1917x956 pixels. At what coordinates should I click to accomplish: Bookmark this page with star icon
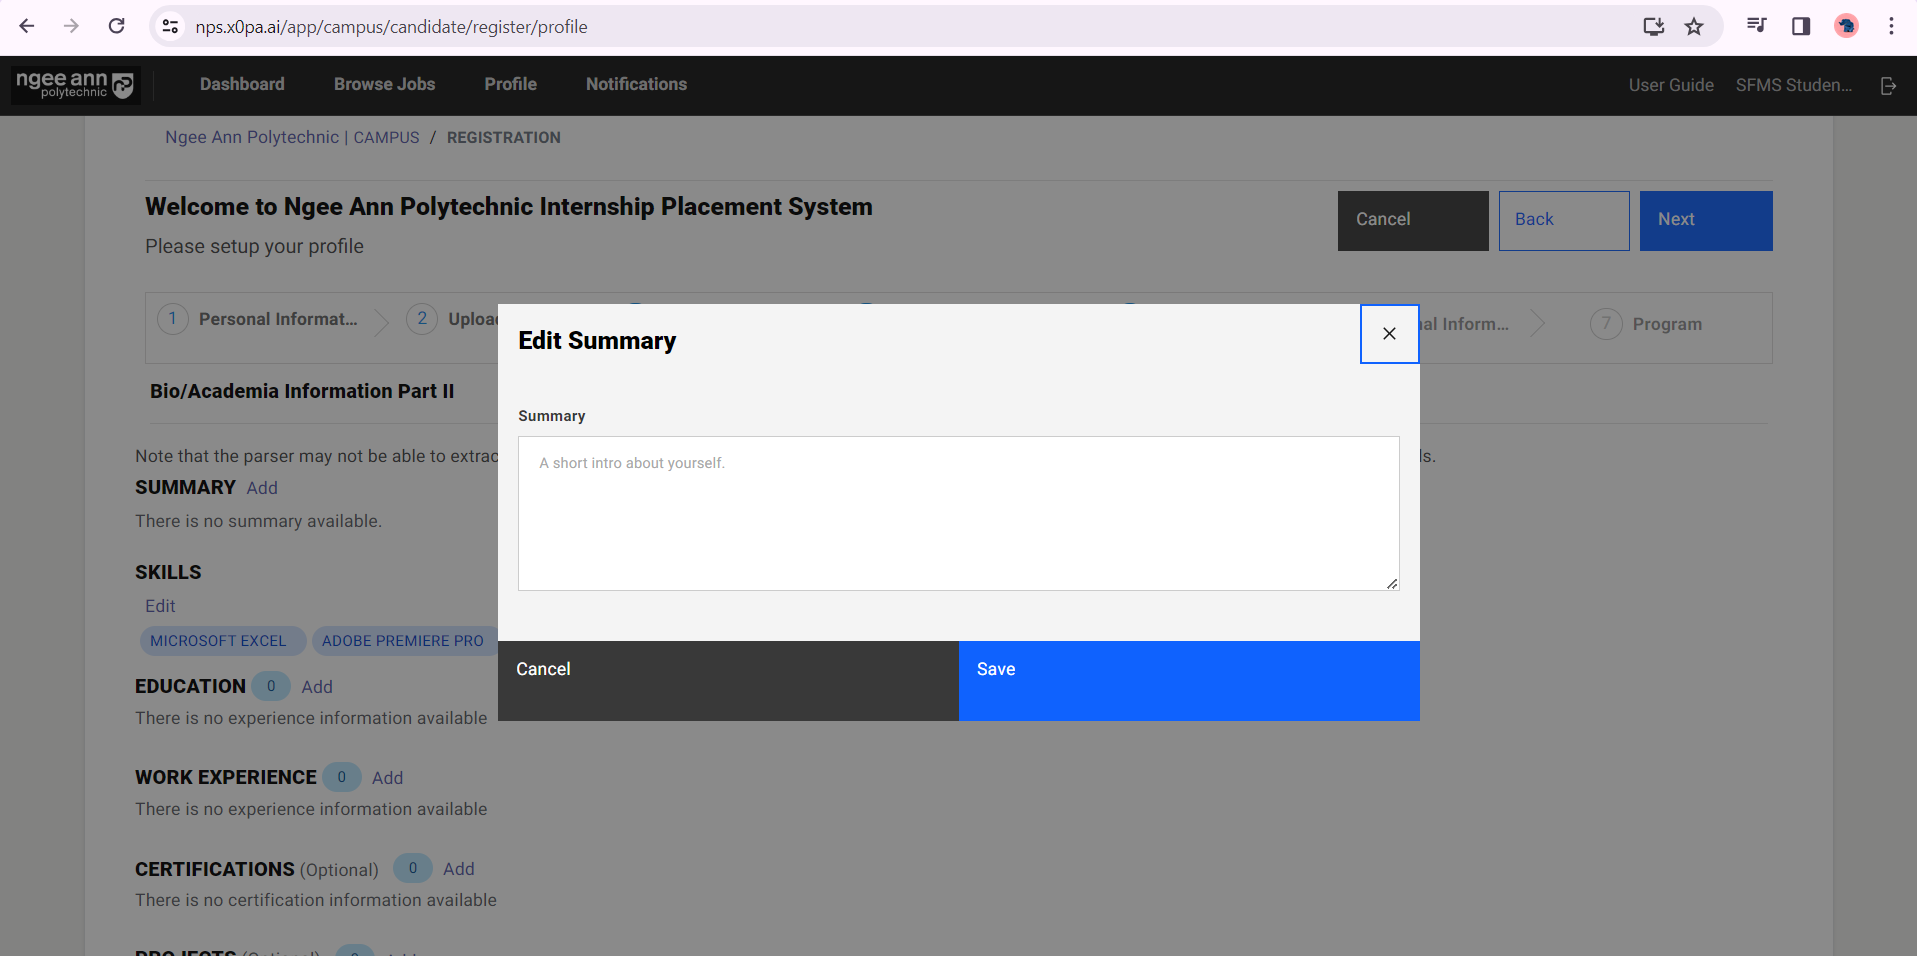(1694, 26)
